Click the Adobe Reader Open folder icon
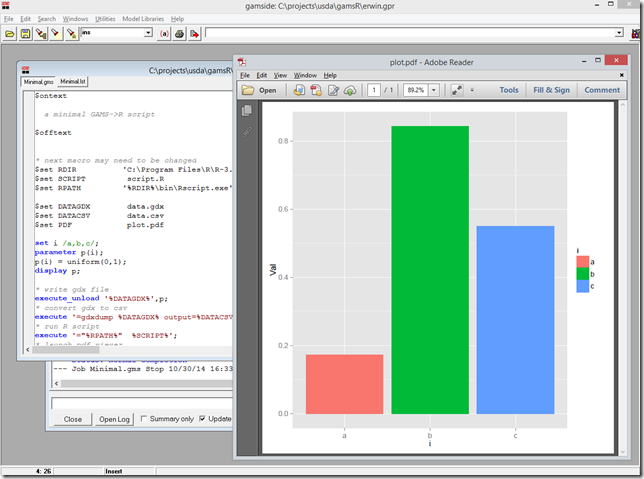The width and height of the screenshot is (644, 479). [x=247, y=90]
